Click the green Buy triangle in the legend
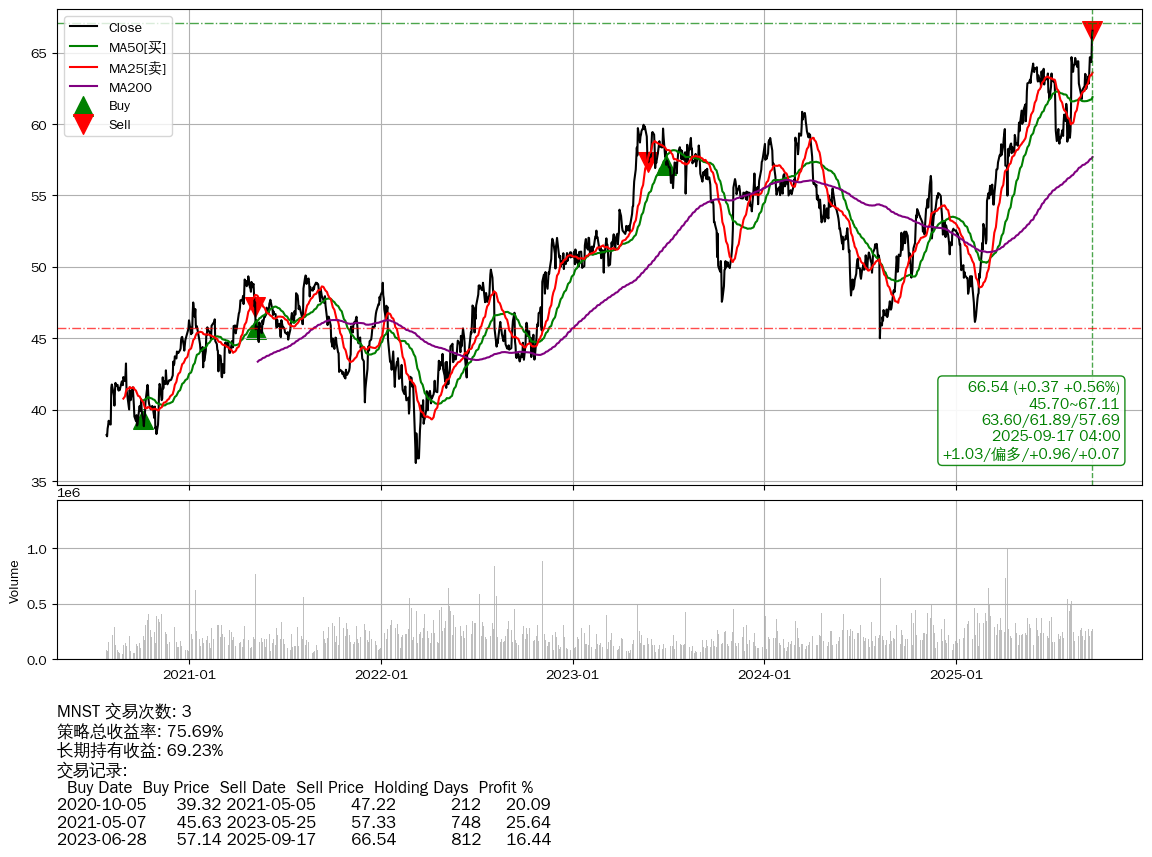 click(x=83, y=106)
